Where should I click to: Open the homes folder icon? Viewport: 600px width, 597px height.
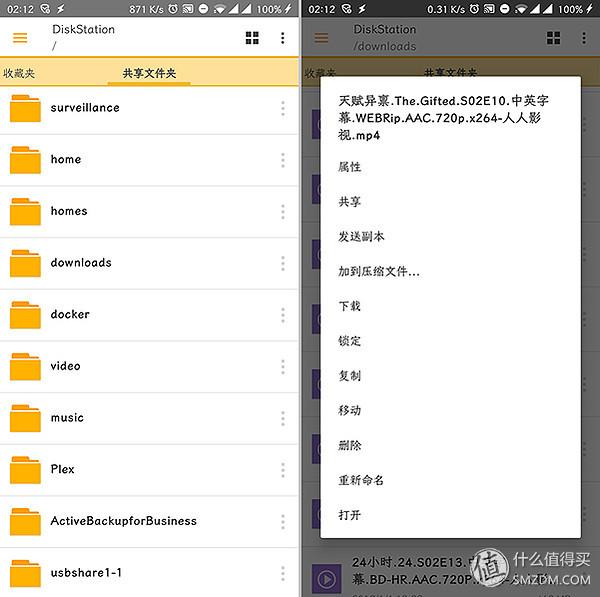tap(25, 212)
